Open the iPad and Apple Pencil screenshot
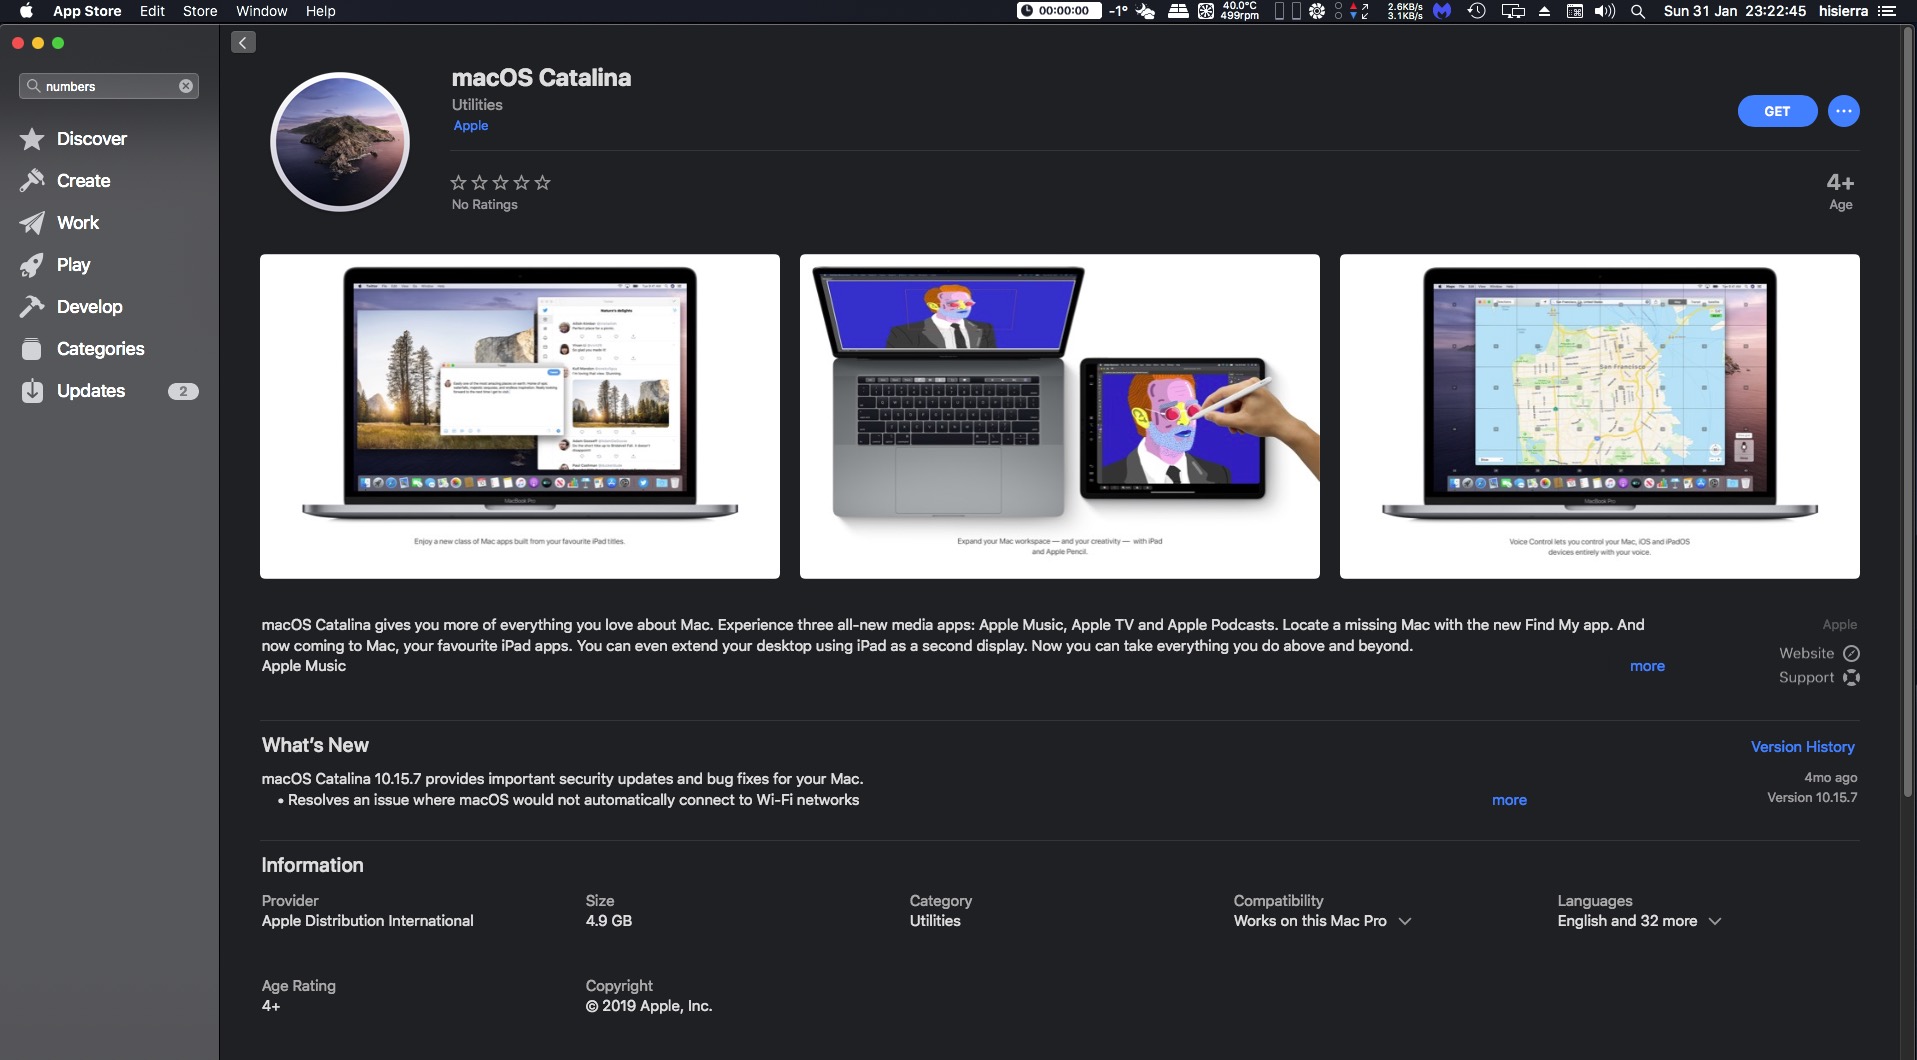The image size is (1917, 1060). [x=1060, y=416]
